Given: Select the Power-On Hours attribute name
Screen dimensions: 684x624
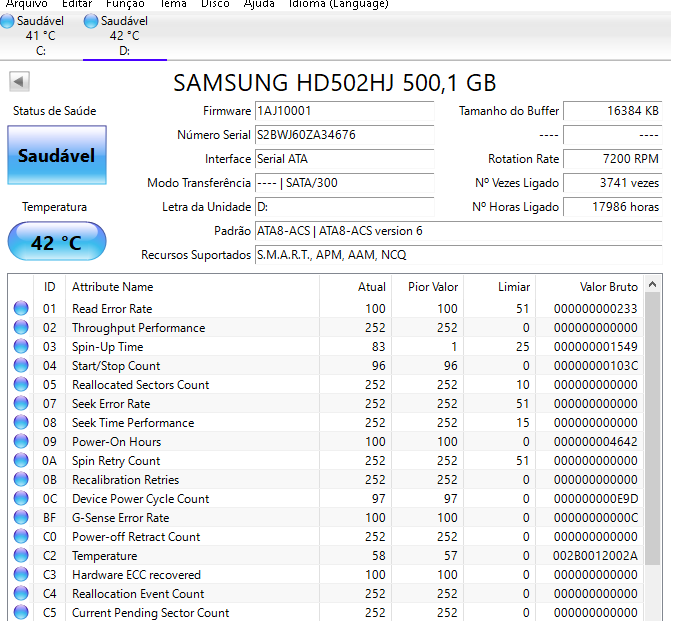Looking at the screenshot, I should [116, 442].
